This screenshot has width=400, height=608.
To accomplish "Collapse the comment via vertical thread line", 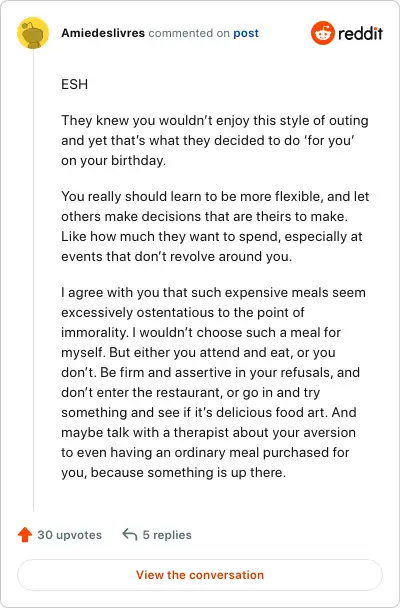I will point(33,279).
